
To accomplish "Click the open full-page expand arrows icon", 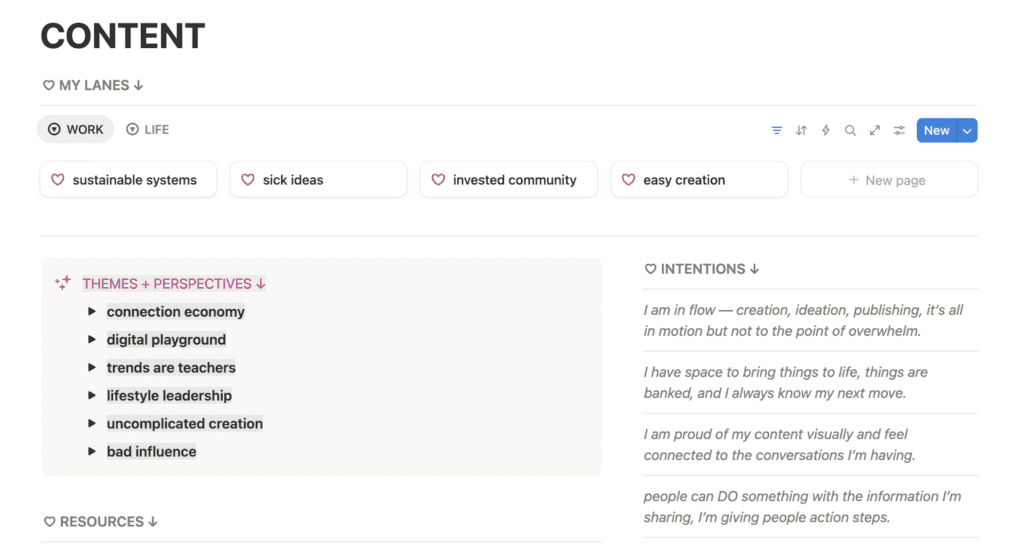I will coord(875,130).
